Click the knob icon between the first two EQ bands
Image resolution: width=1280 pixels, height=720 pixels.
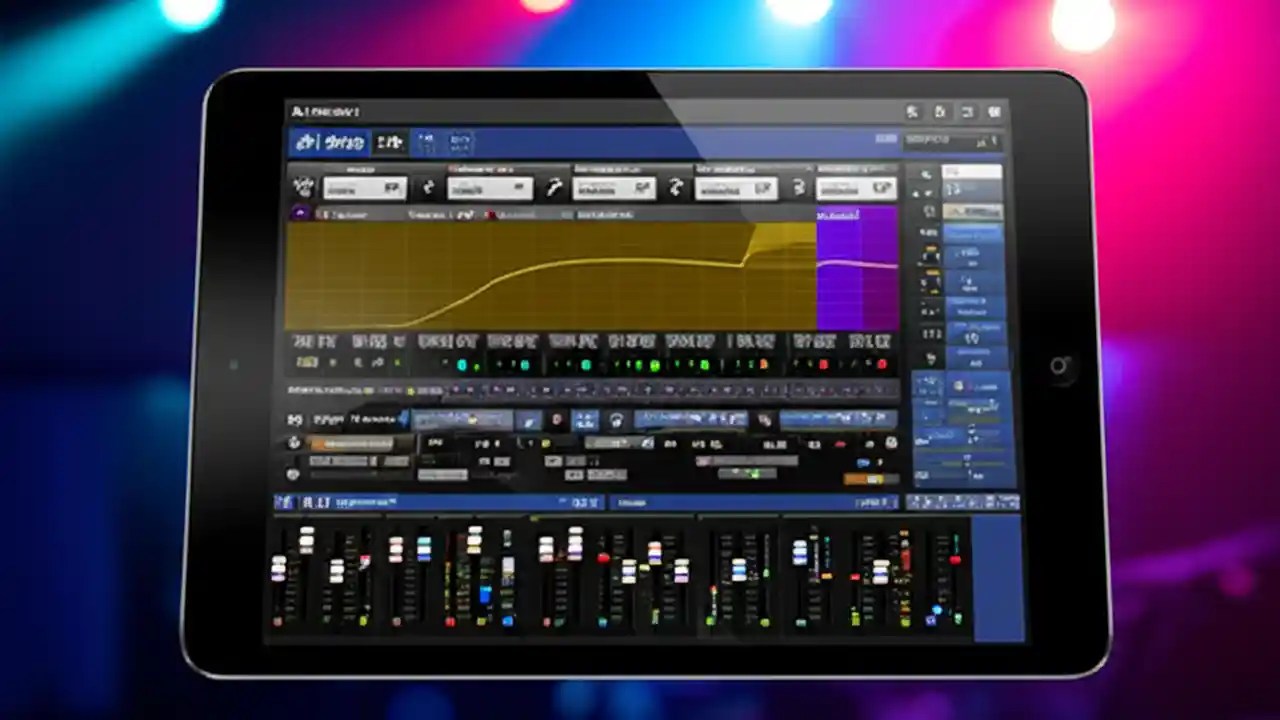click(x=428, y=188)
